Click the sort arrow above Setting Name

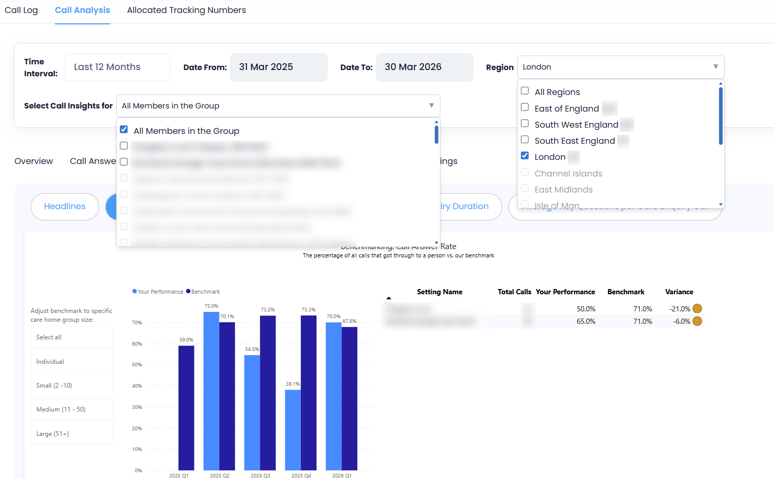click(388, 298)
